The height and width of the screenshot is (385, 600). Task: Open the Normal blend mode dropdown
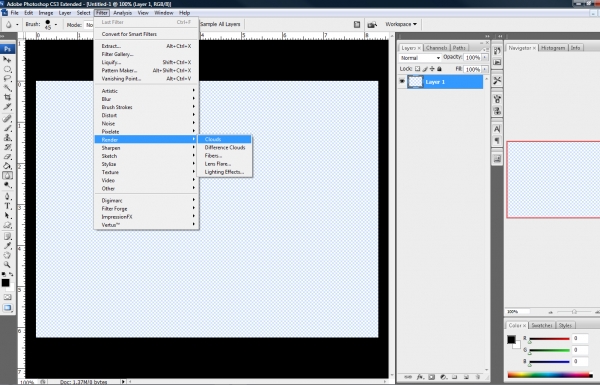[x=420, y=58]
